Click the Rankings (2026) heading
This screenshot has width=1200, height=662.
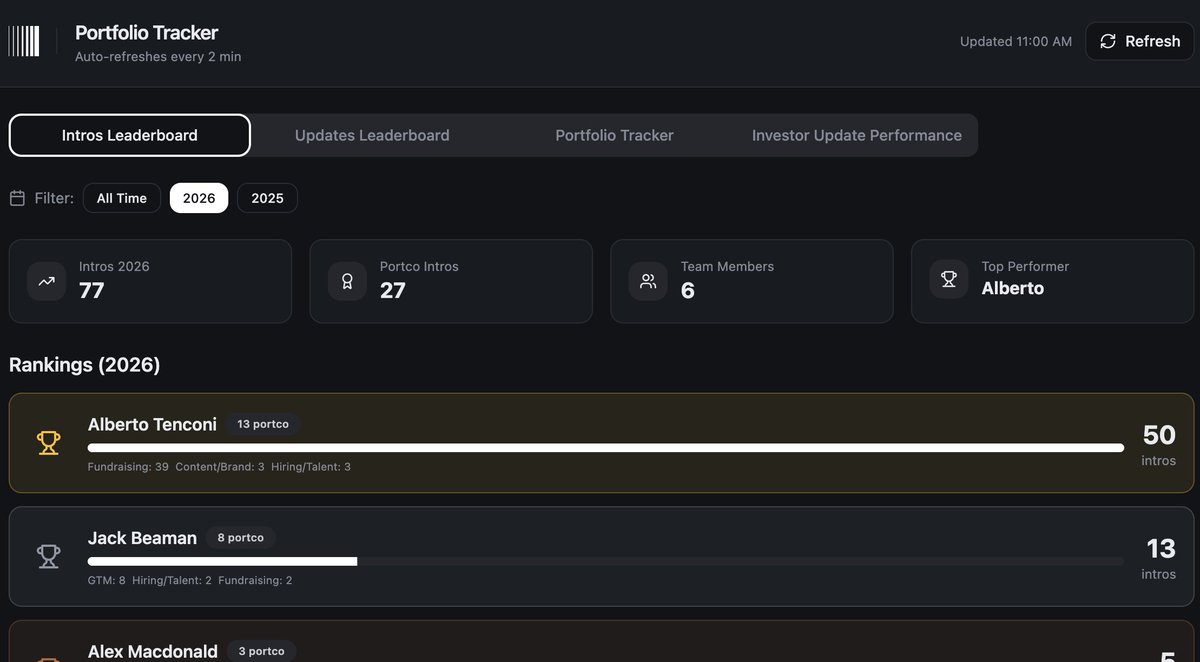(85, 364)
